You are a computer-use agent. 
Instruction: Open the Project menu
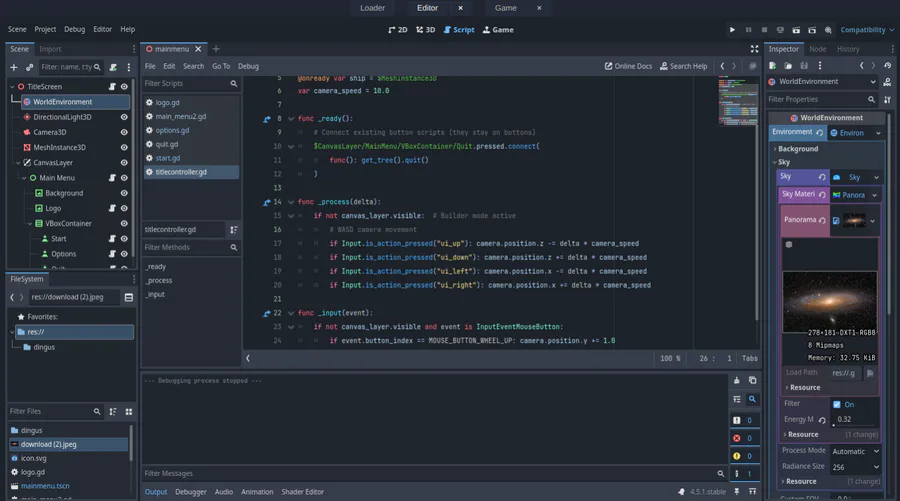tap(45, 29)
